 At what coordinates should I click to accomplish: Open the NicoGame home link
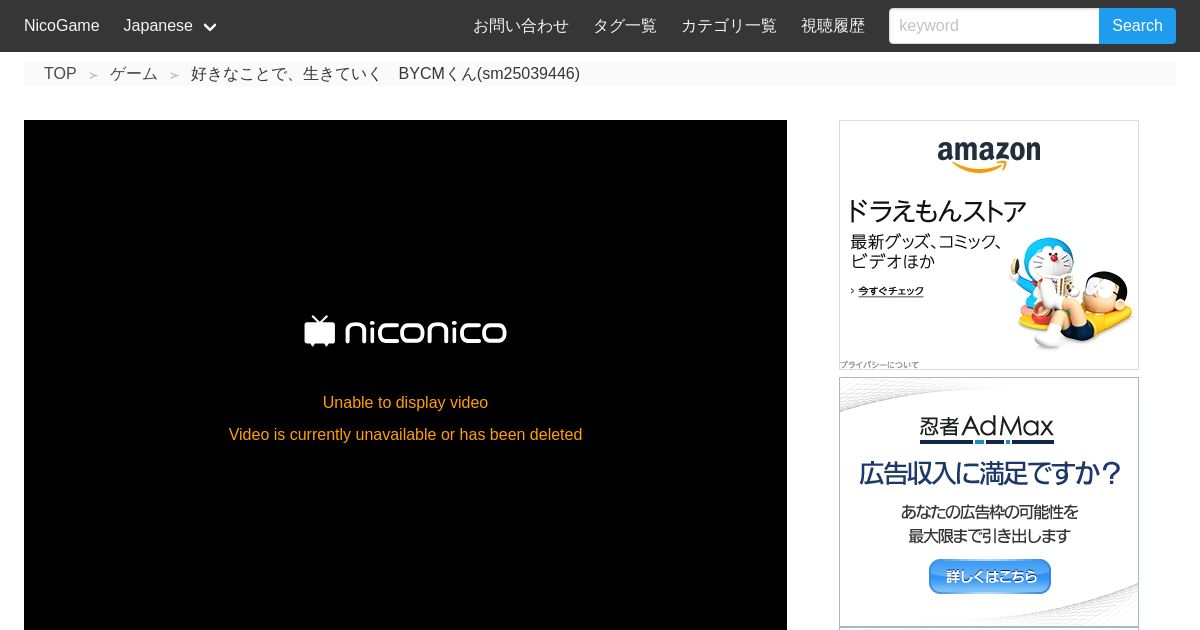pos(62,25)
